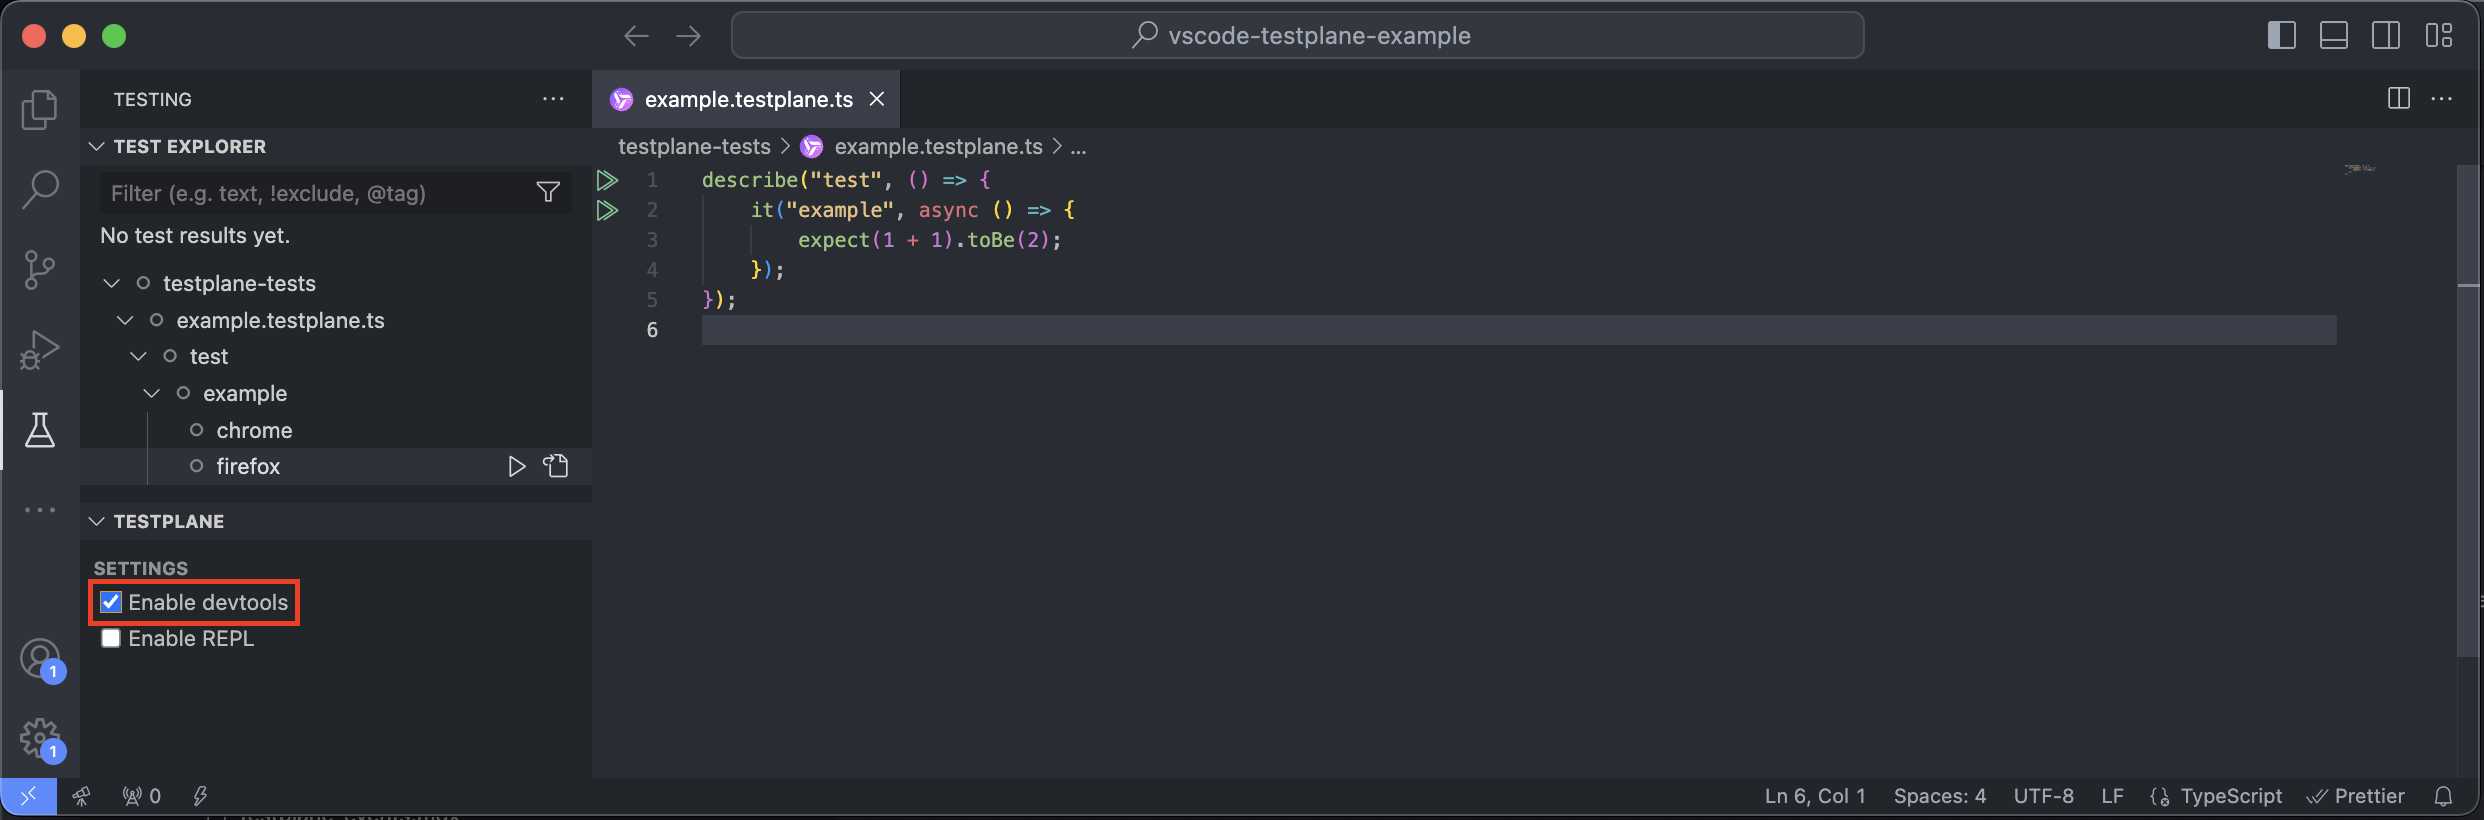Viewport: 2484px width, 820px height.
Task: Collapse the testplane-tests tree node
Action: 112,284
